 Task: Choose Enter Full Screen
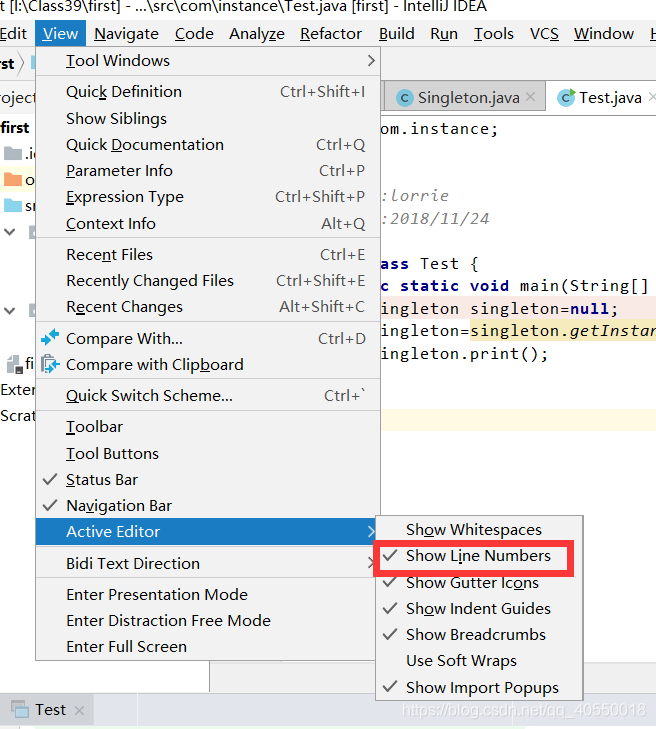pos(206,647)
